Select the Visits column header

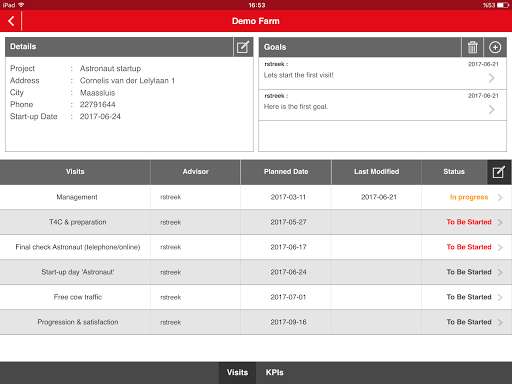point(75,172)
